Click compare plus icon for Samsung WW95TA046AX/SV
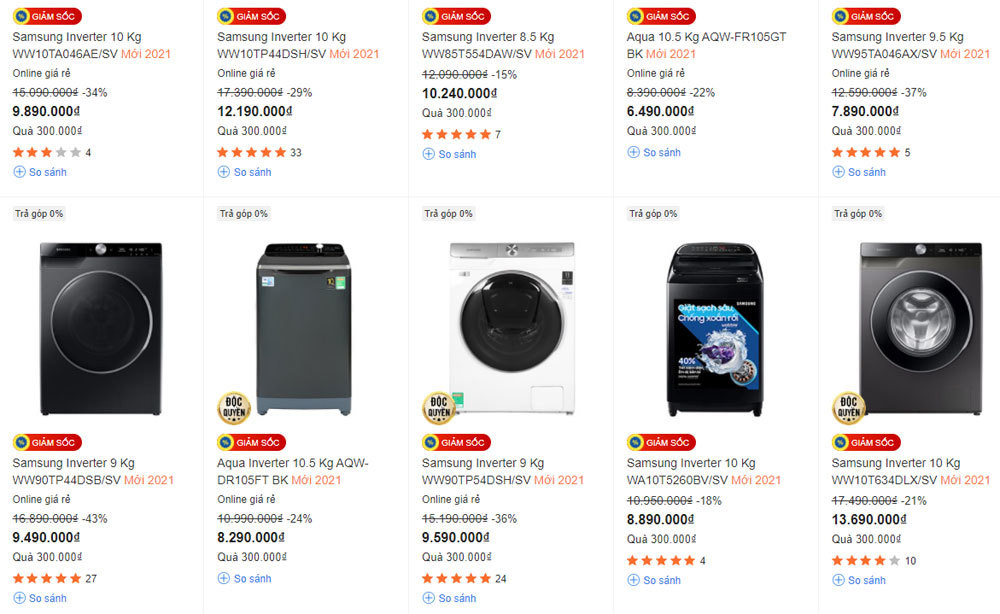 [838, 172]
